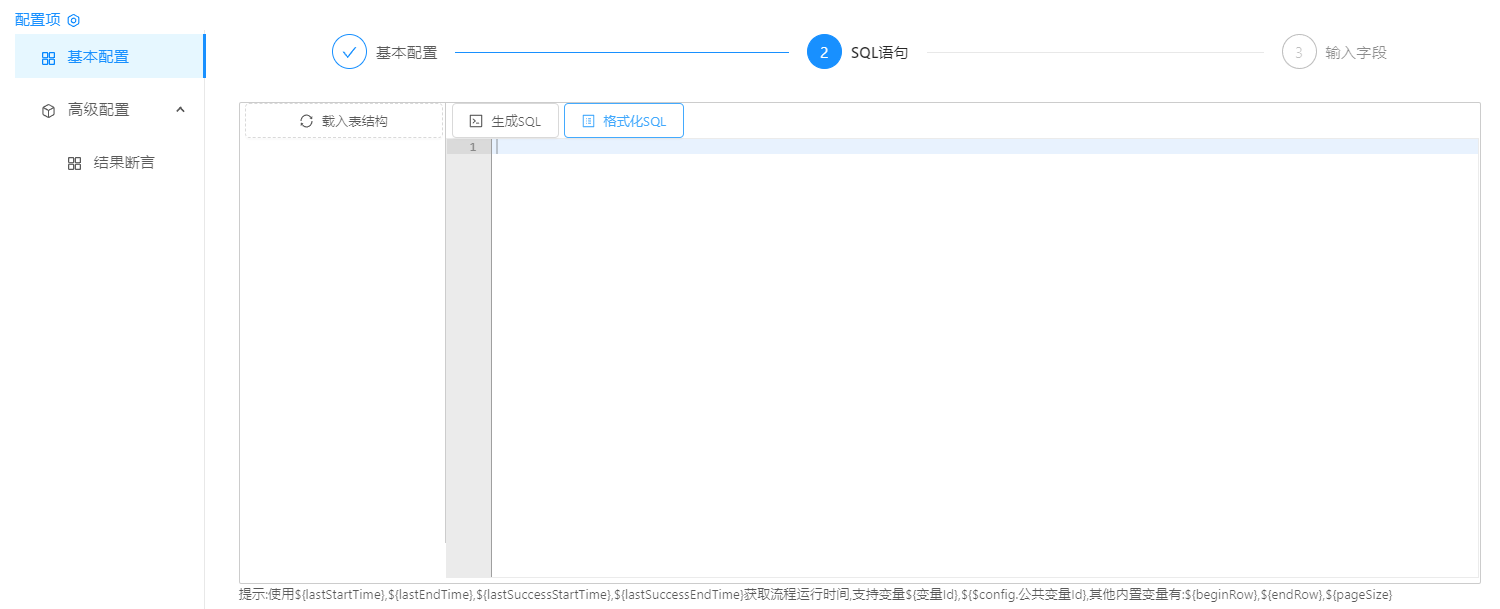Click the refresh icon in 载入表结构
Screen dimensions: 1500x609
(307, 121)
